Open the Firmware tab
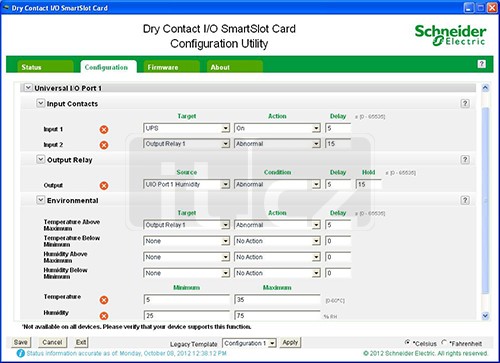 [171, 67]
